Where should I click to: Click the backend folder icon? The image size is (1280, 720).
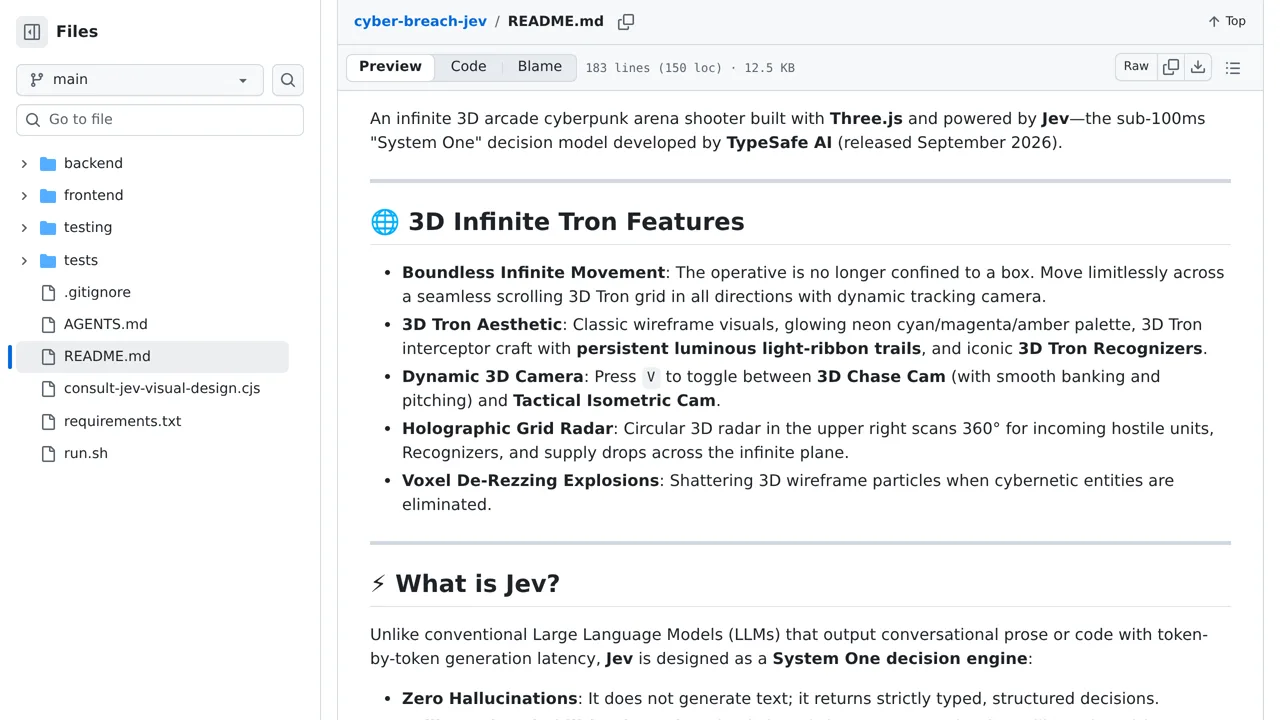(48, 164)
